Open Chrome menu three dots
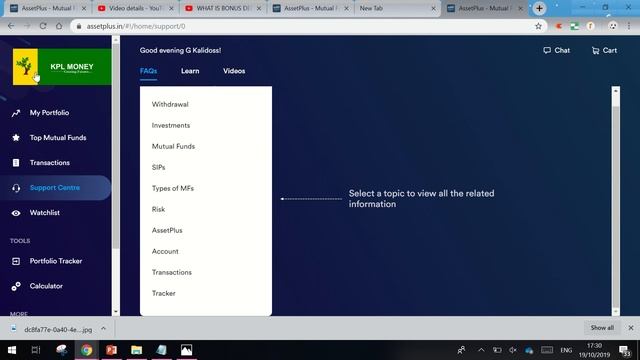 tap(629, 26)
